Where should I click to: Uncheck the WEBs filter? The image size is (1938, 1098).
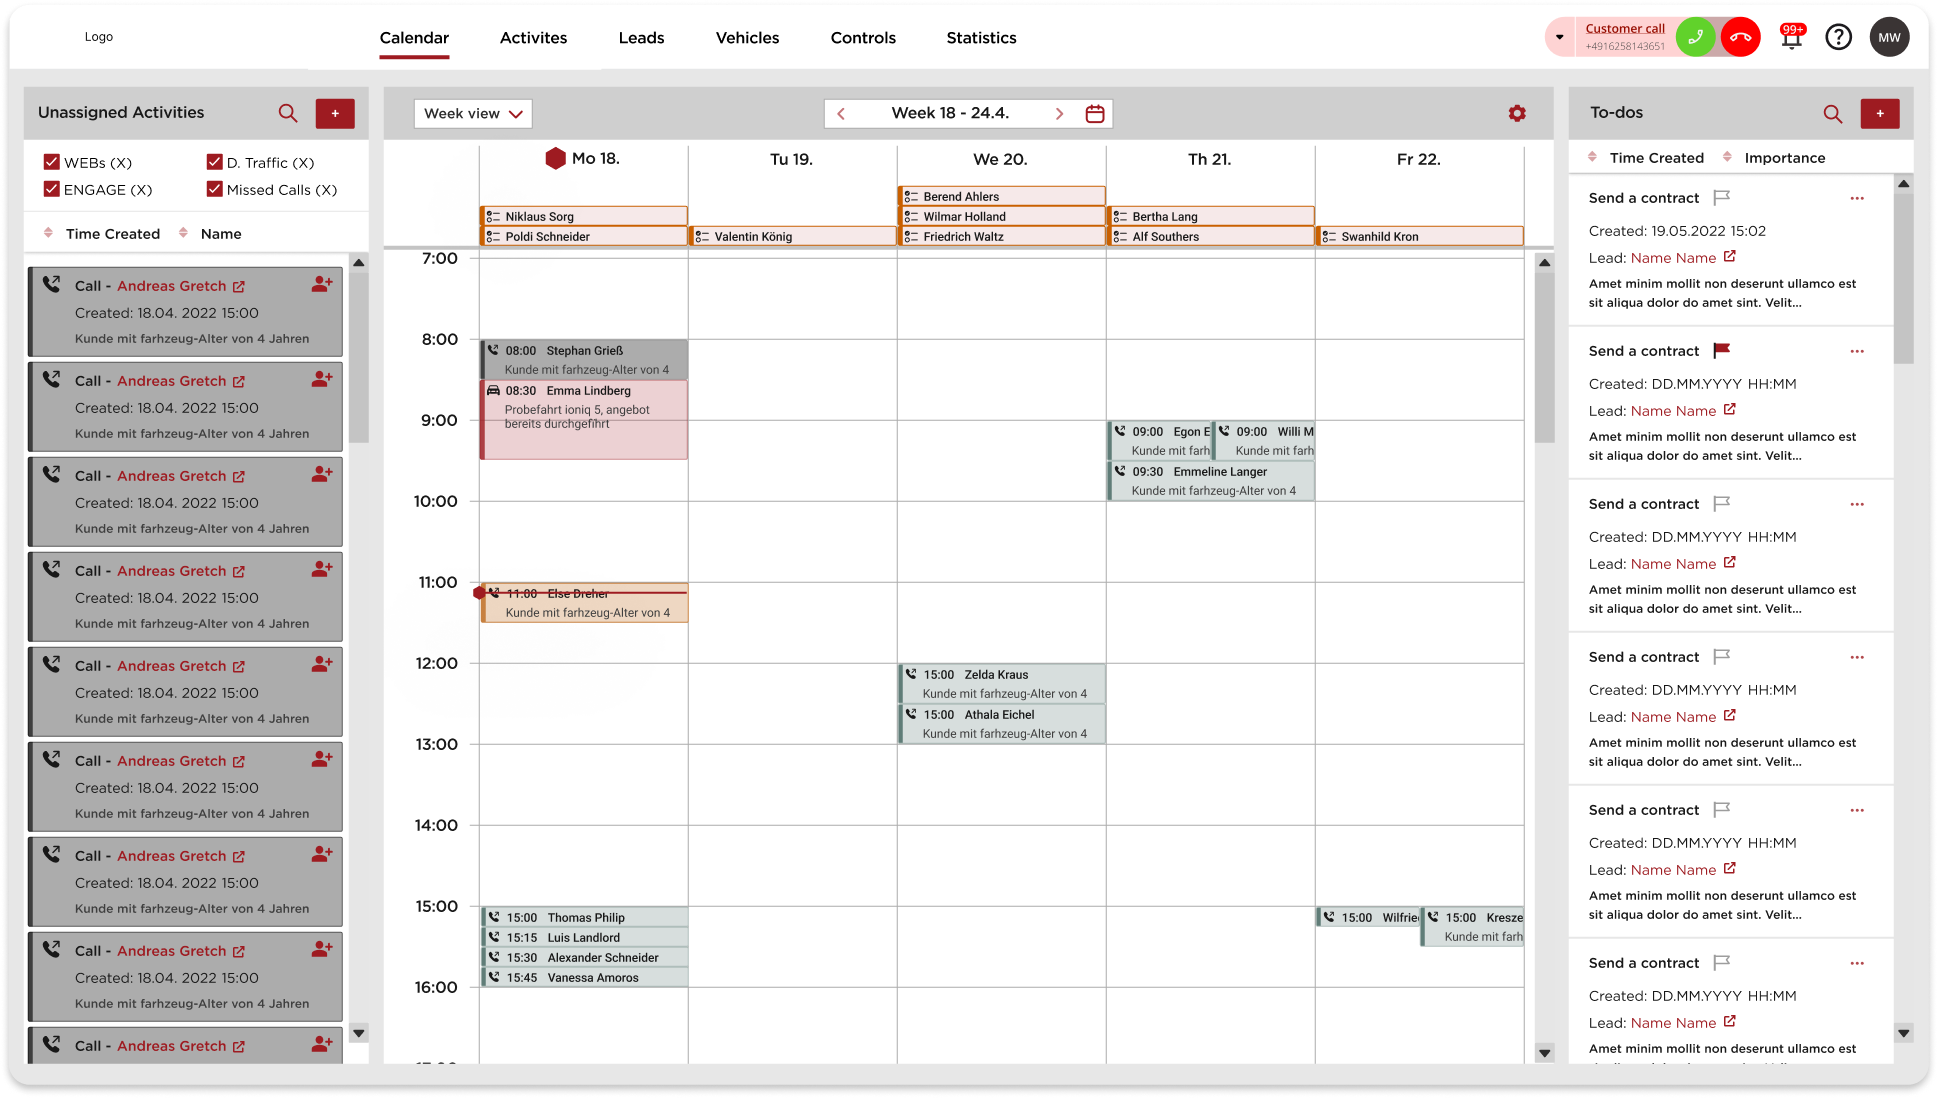pyautogui.click(x=52, y=162)
